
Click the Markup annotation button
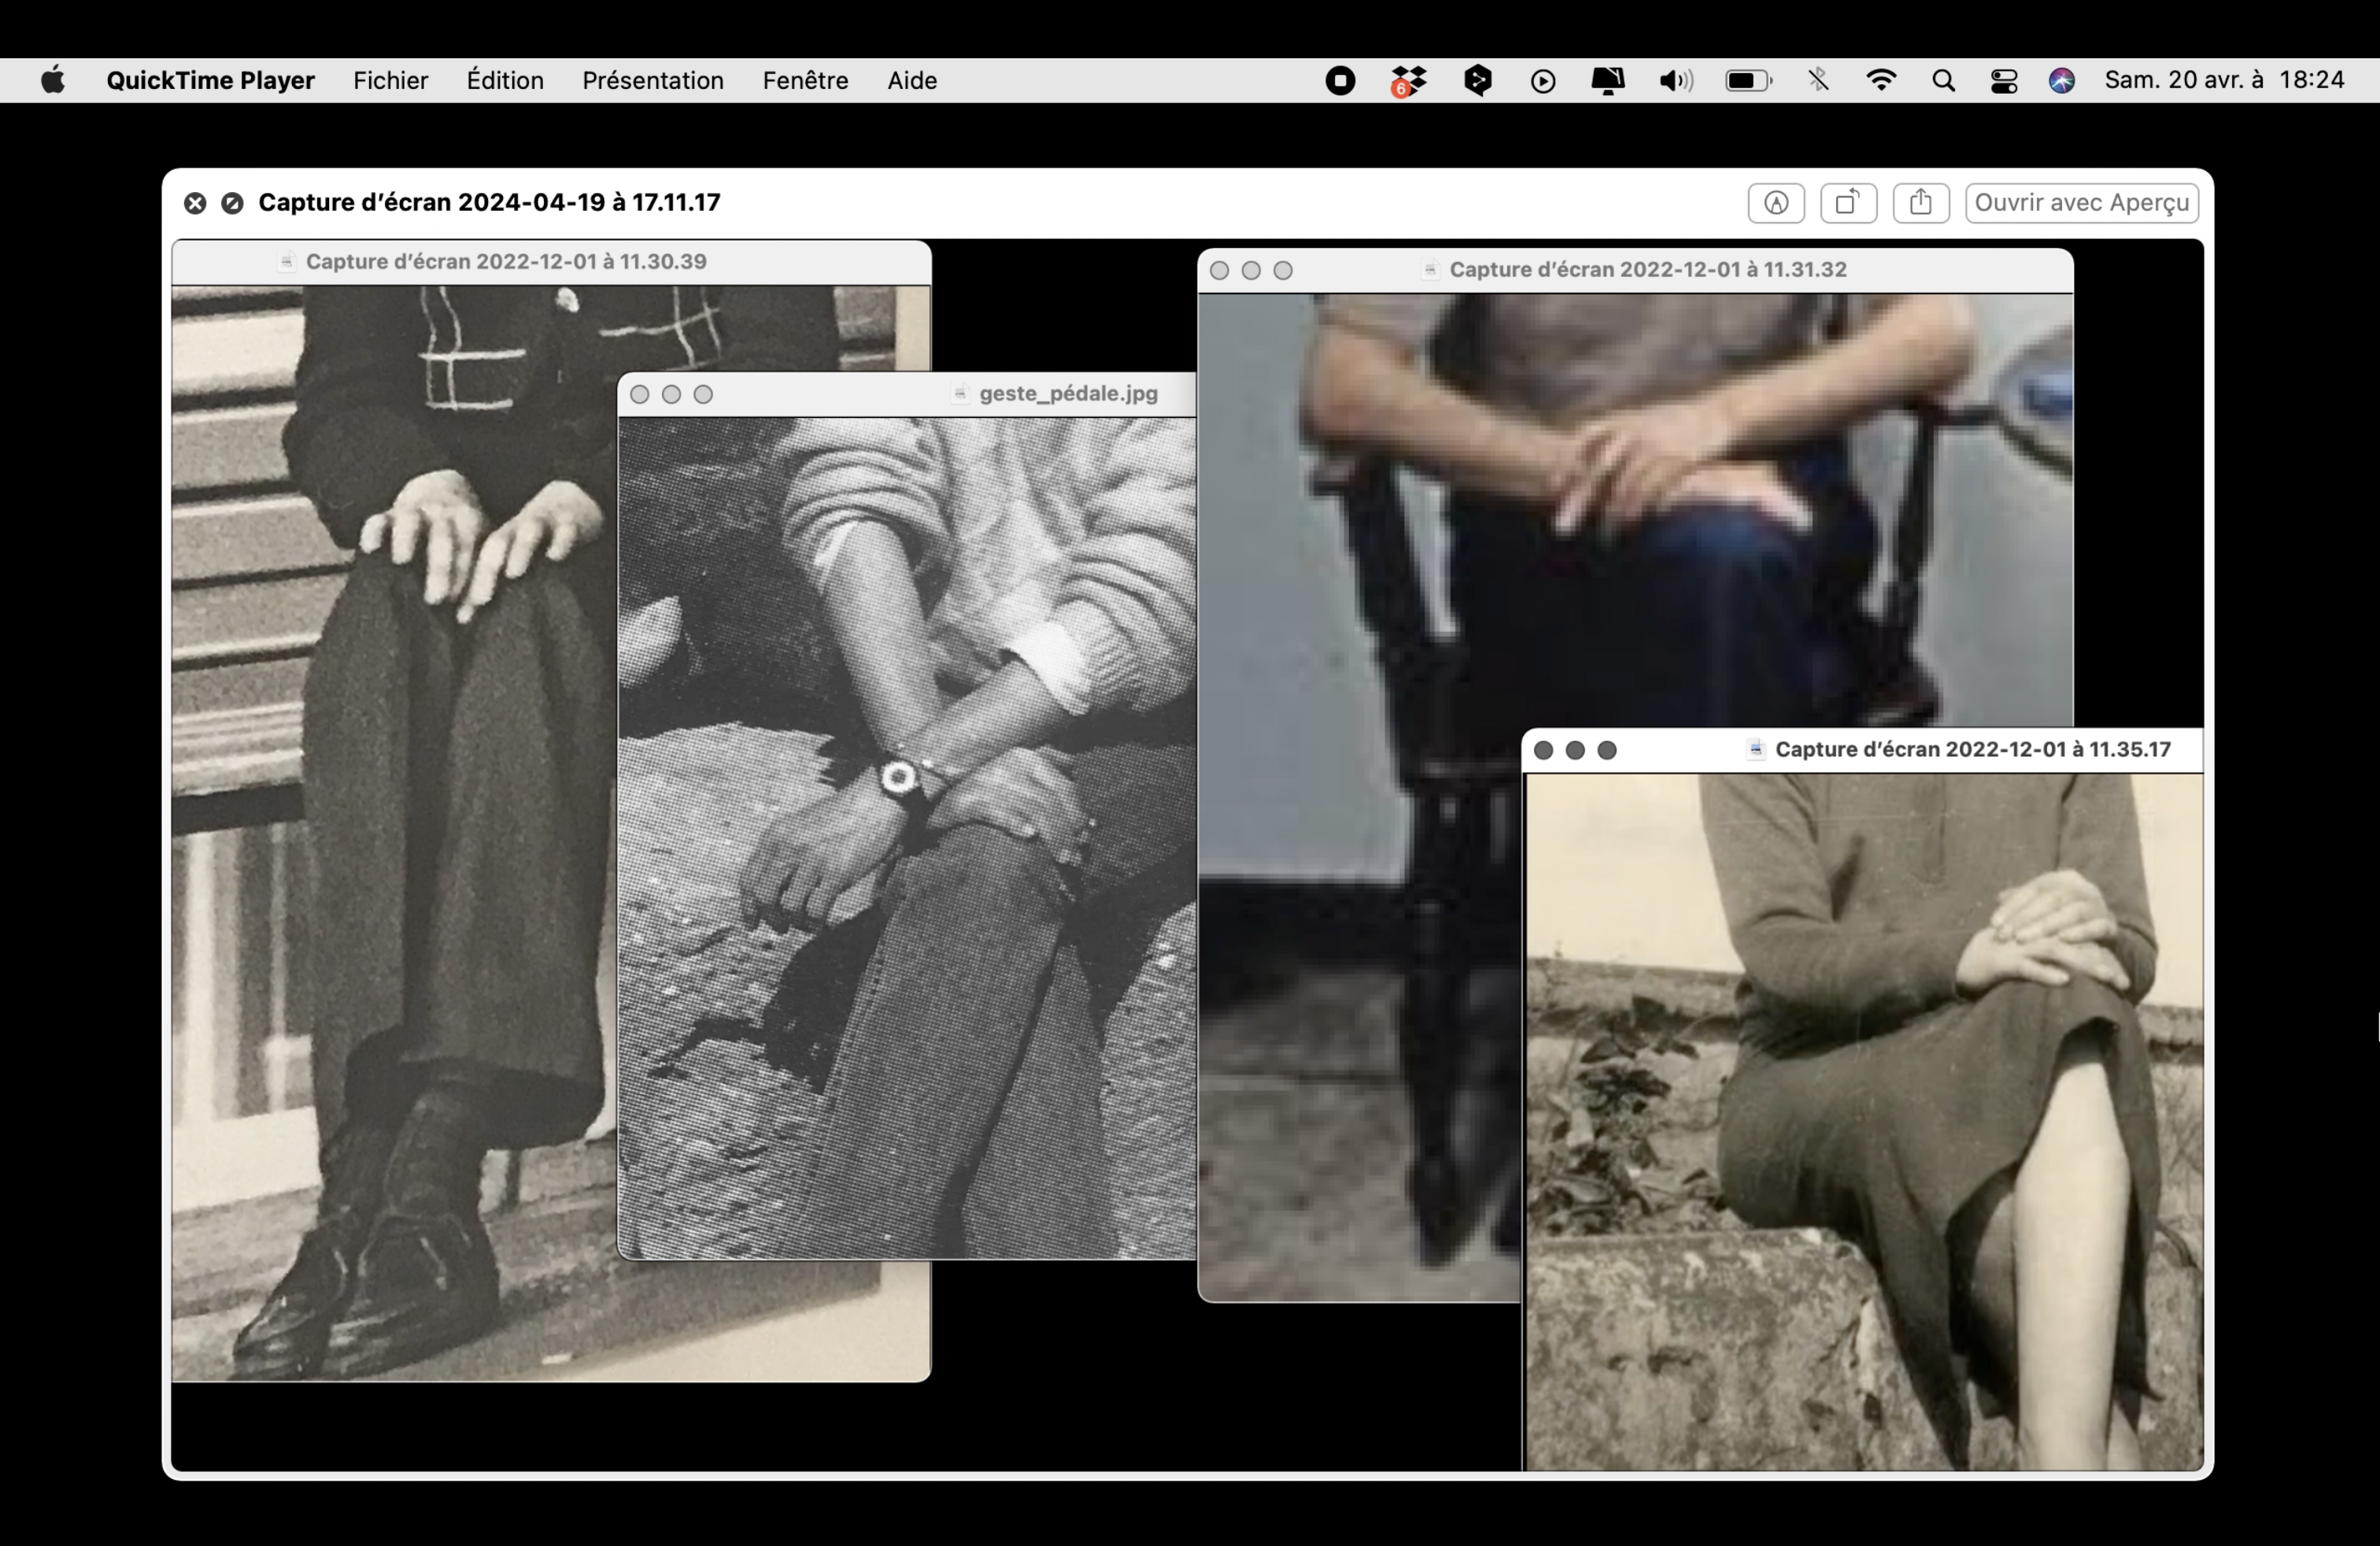coord(1776,203)
